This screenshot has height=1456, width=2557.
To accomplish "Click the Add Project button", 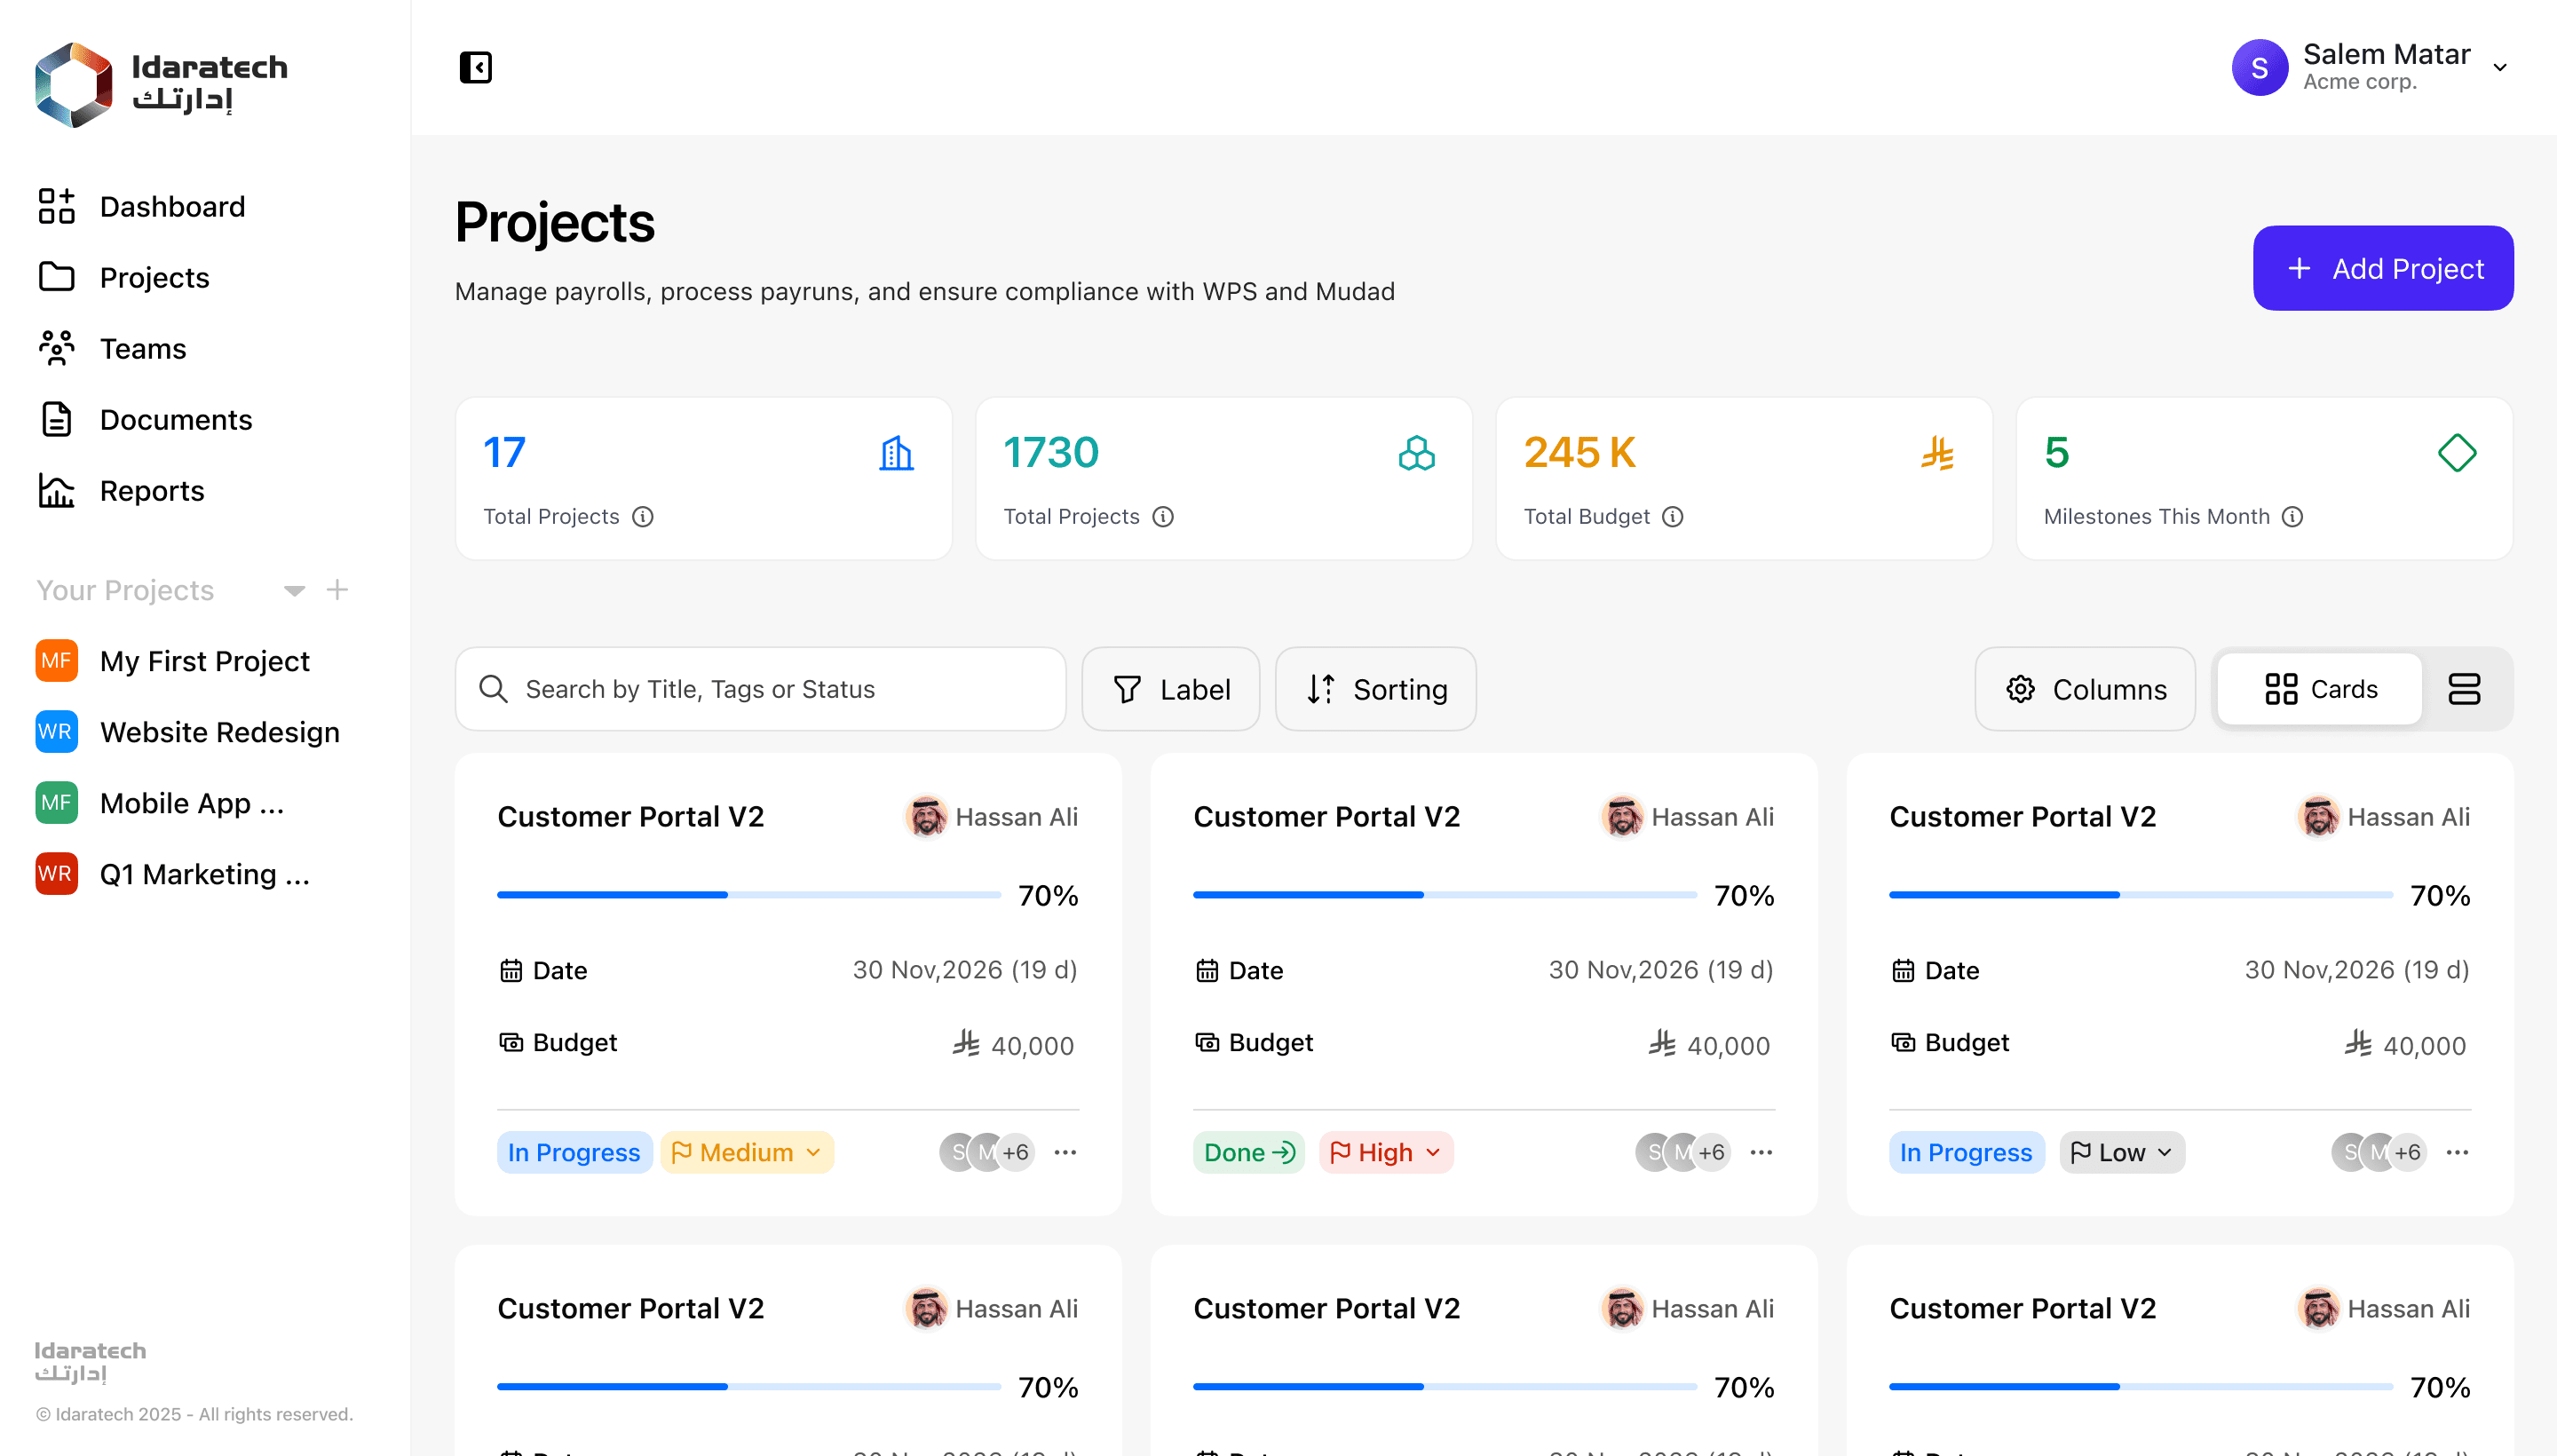I will pyautogui.click(x=2382, y=268).
